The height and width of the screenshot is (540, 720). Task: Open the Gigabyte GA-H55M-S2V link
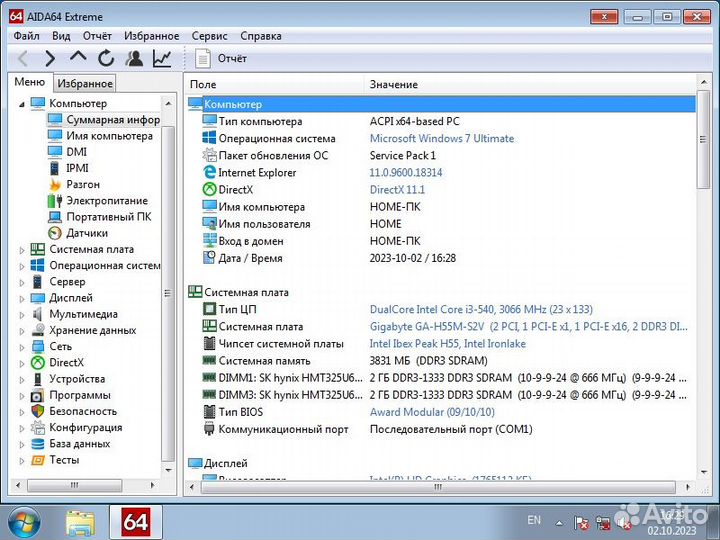(529, 326)
